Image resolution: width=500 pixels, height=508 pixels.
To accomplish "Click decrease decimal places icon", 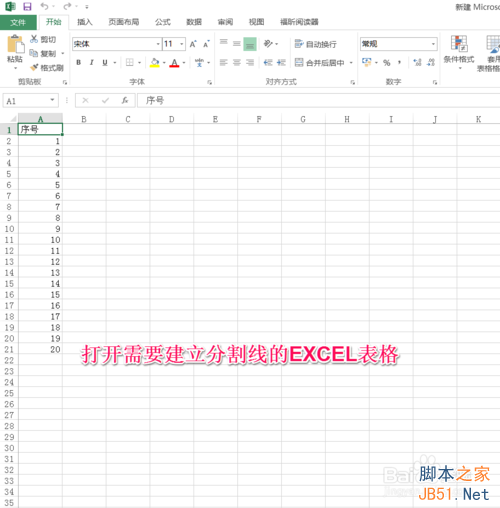I will (431, 62).
